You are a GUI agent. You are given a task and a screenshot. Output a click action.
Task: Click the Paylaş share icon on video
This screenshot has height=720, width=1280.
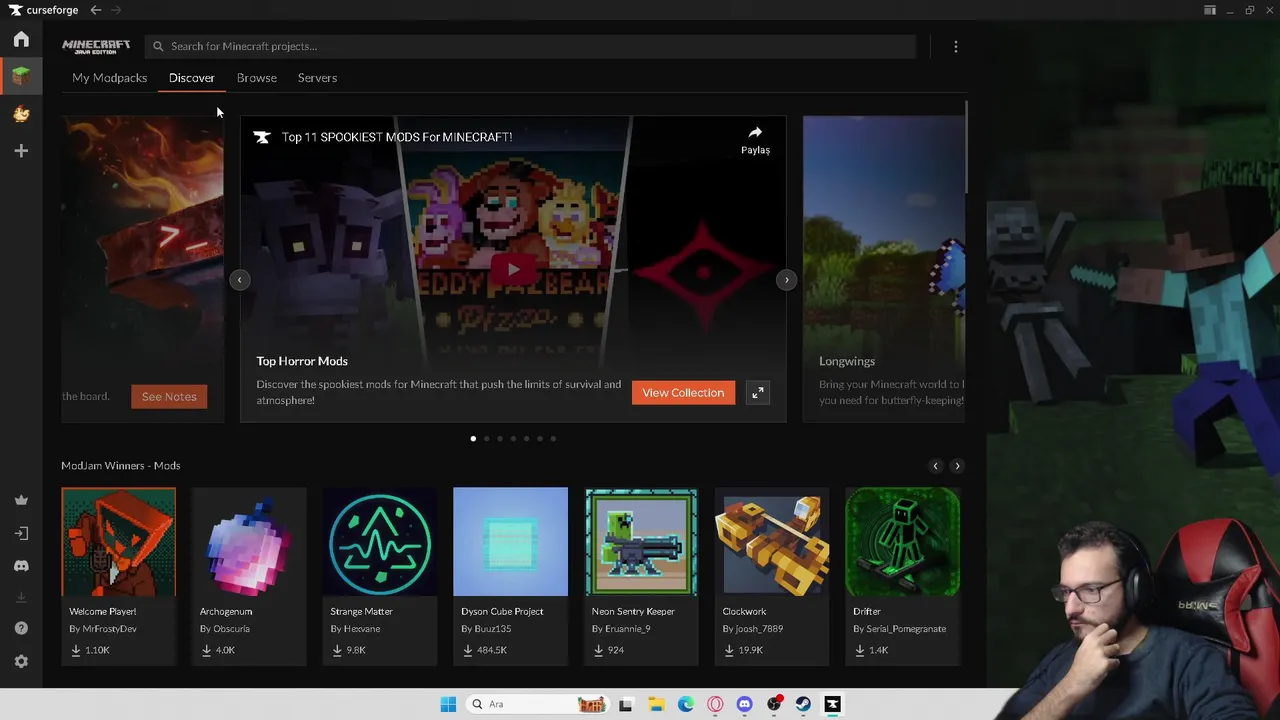pyautogui.click(x=755, y=140)
